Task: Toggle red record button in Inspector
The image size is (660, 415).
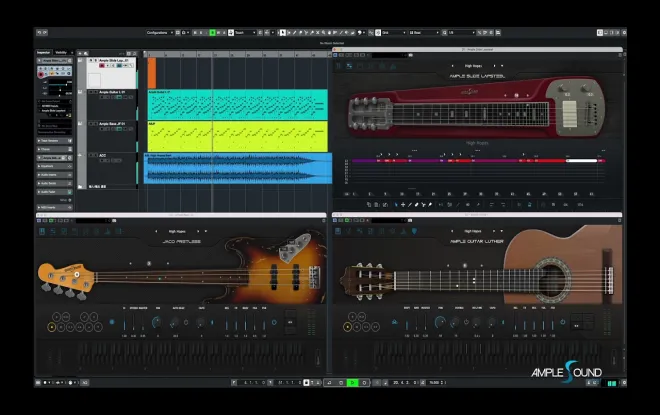Action: (41, 75)
